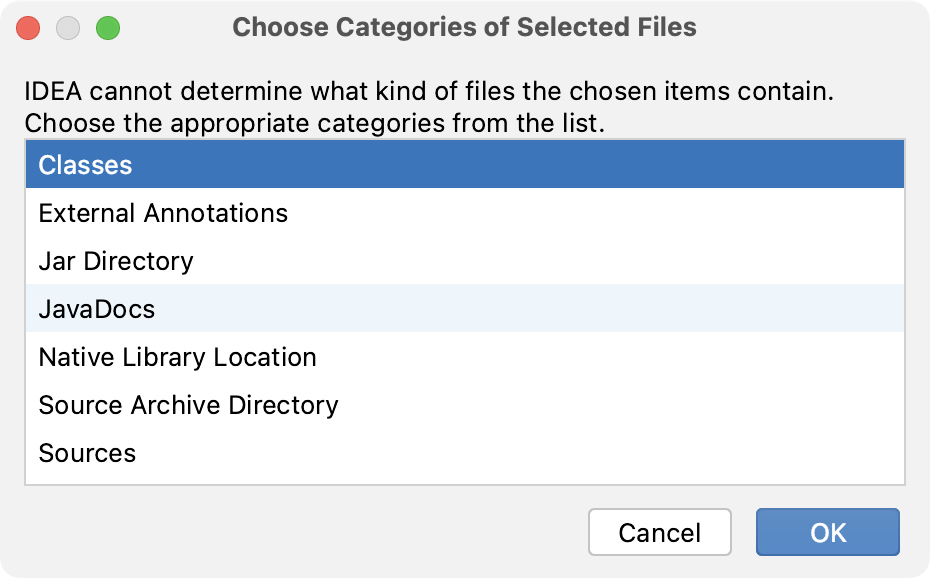The width and height of the screenshot is (930, 578).
Task: Click the word Location in Native Library Location
Action: pyautogui.click(x=265, y=357)
